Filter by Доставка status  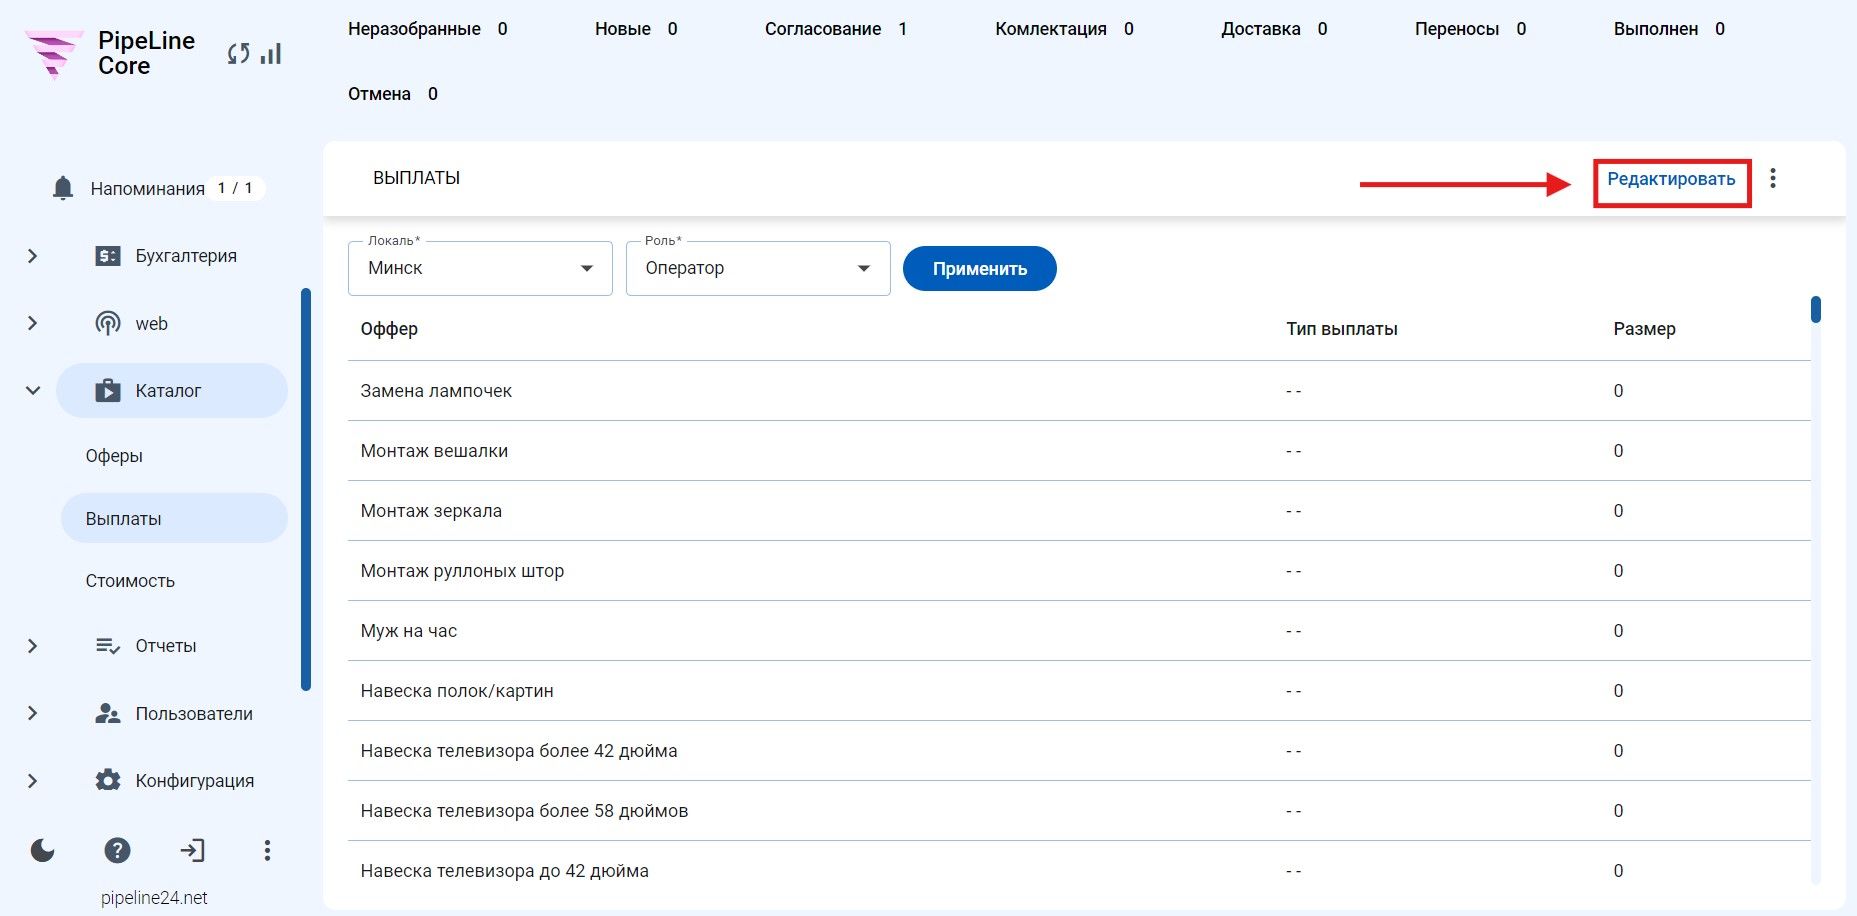click(x=1274, y=29)
